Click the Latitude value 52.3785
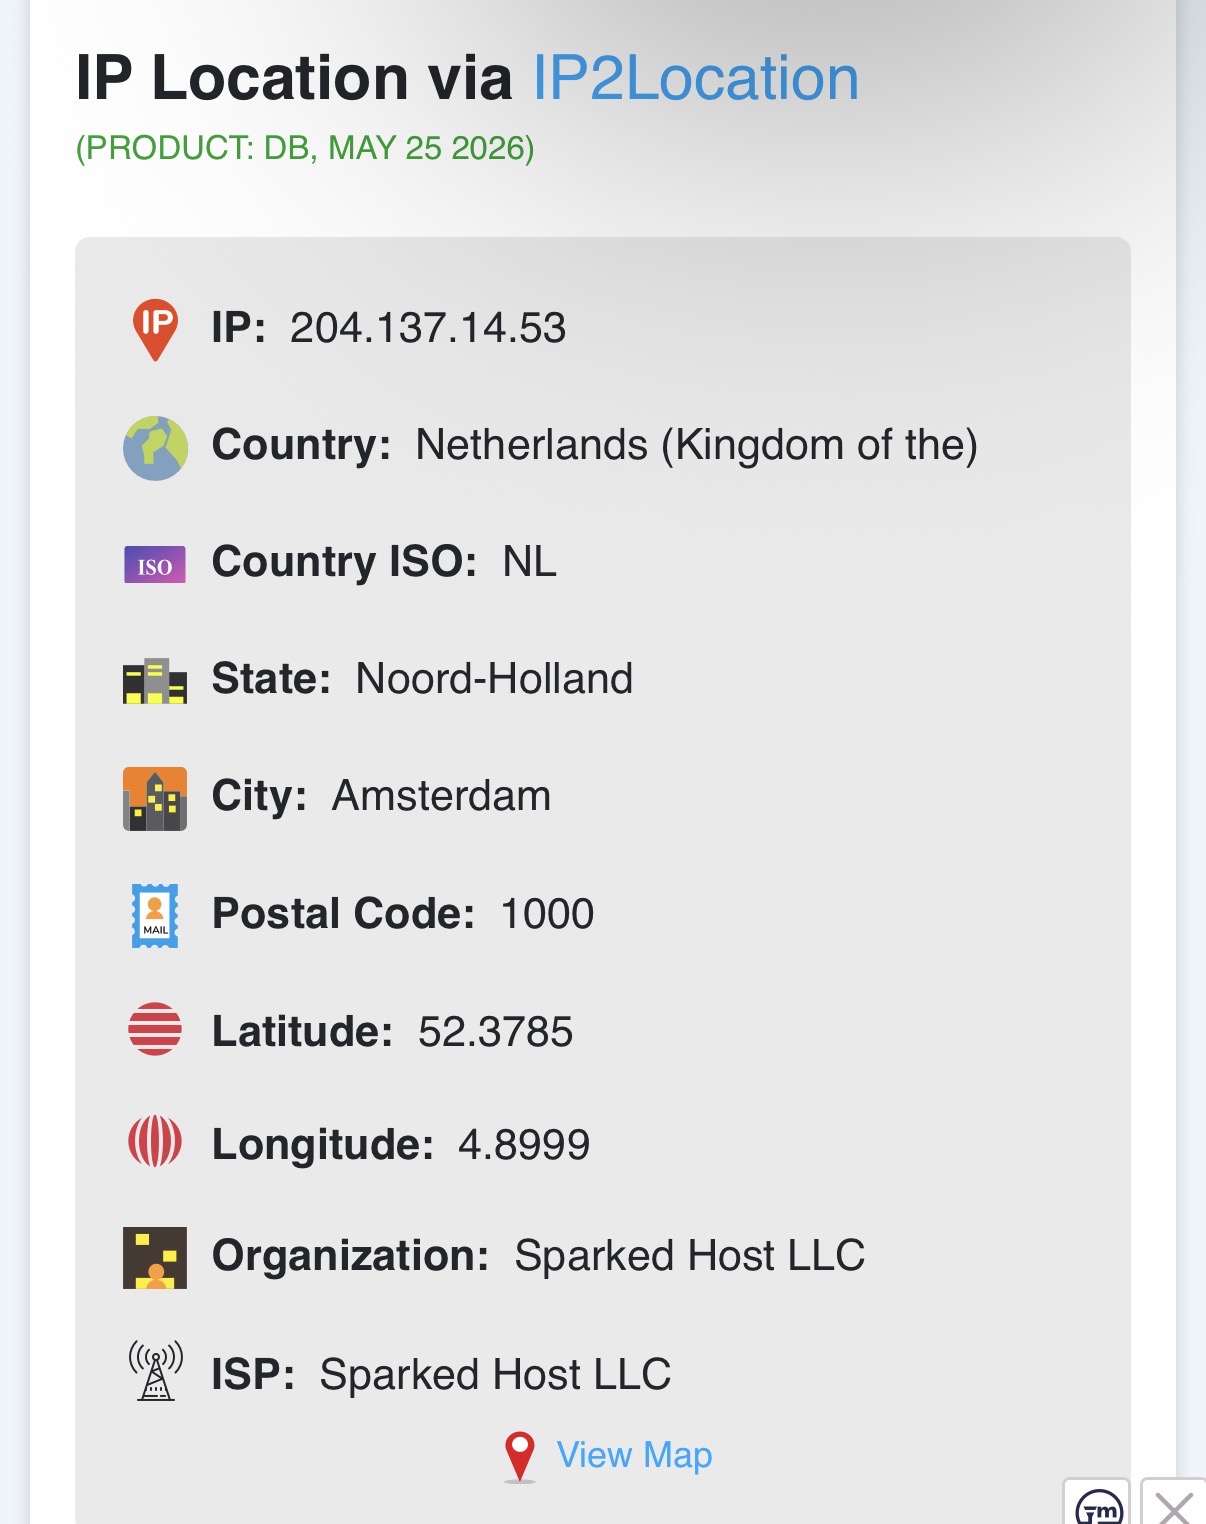Image resolution: width=1206 pixels, height=1524 pixels. pyautogui.click(x=495, y=1032)
